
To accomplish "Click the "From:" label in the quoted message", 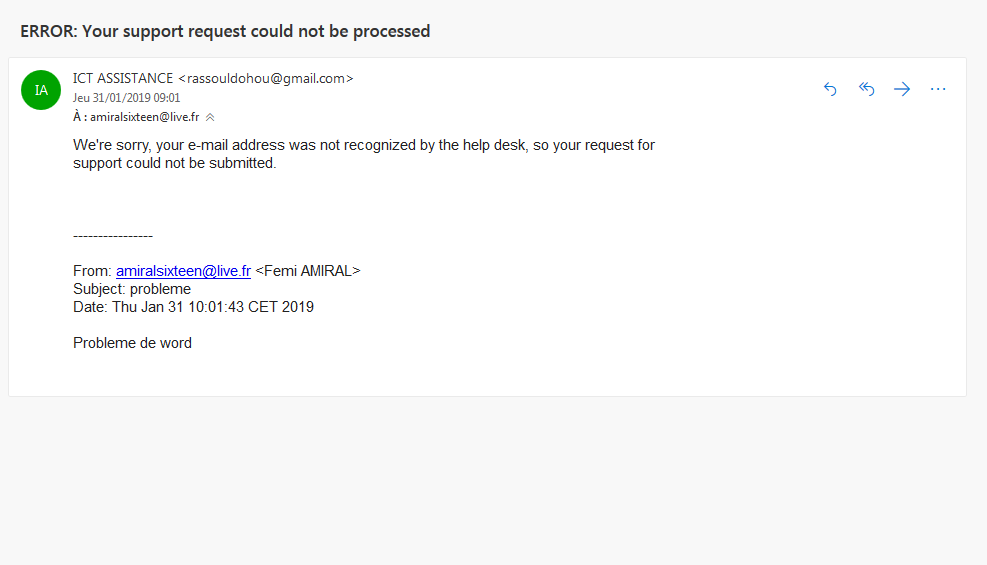I will pos(92,271).
